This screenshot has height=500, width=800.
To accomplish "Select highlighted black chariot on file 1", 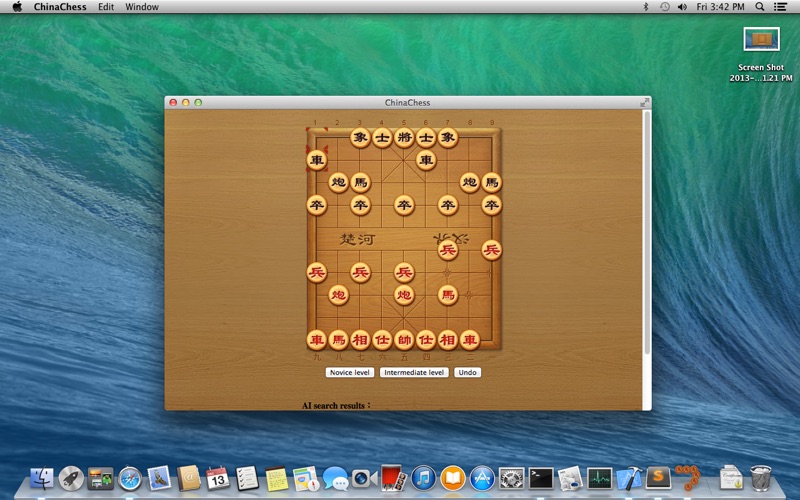I will [x=317, y=160].
